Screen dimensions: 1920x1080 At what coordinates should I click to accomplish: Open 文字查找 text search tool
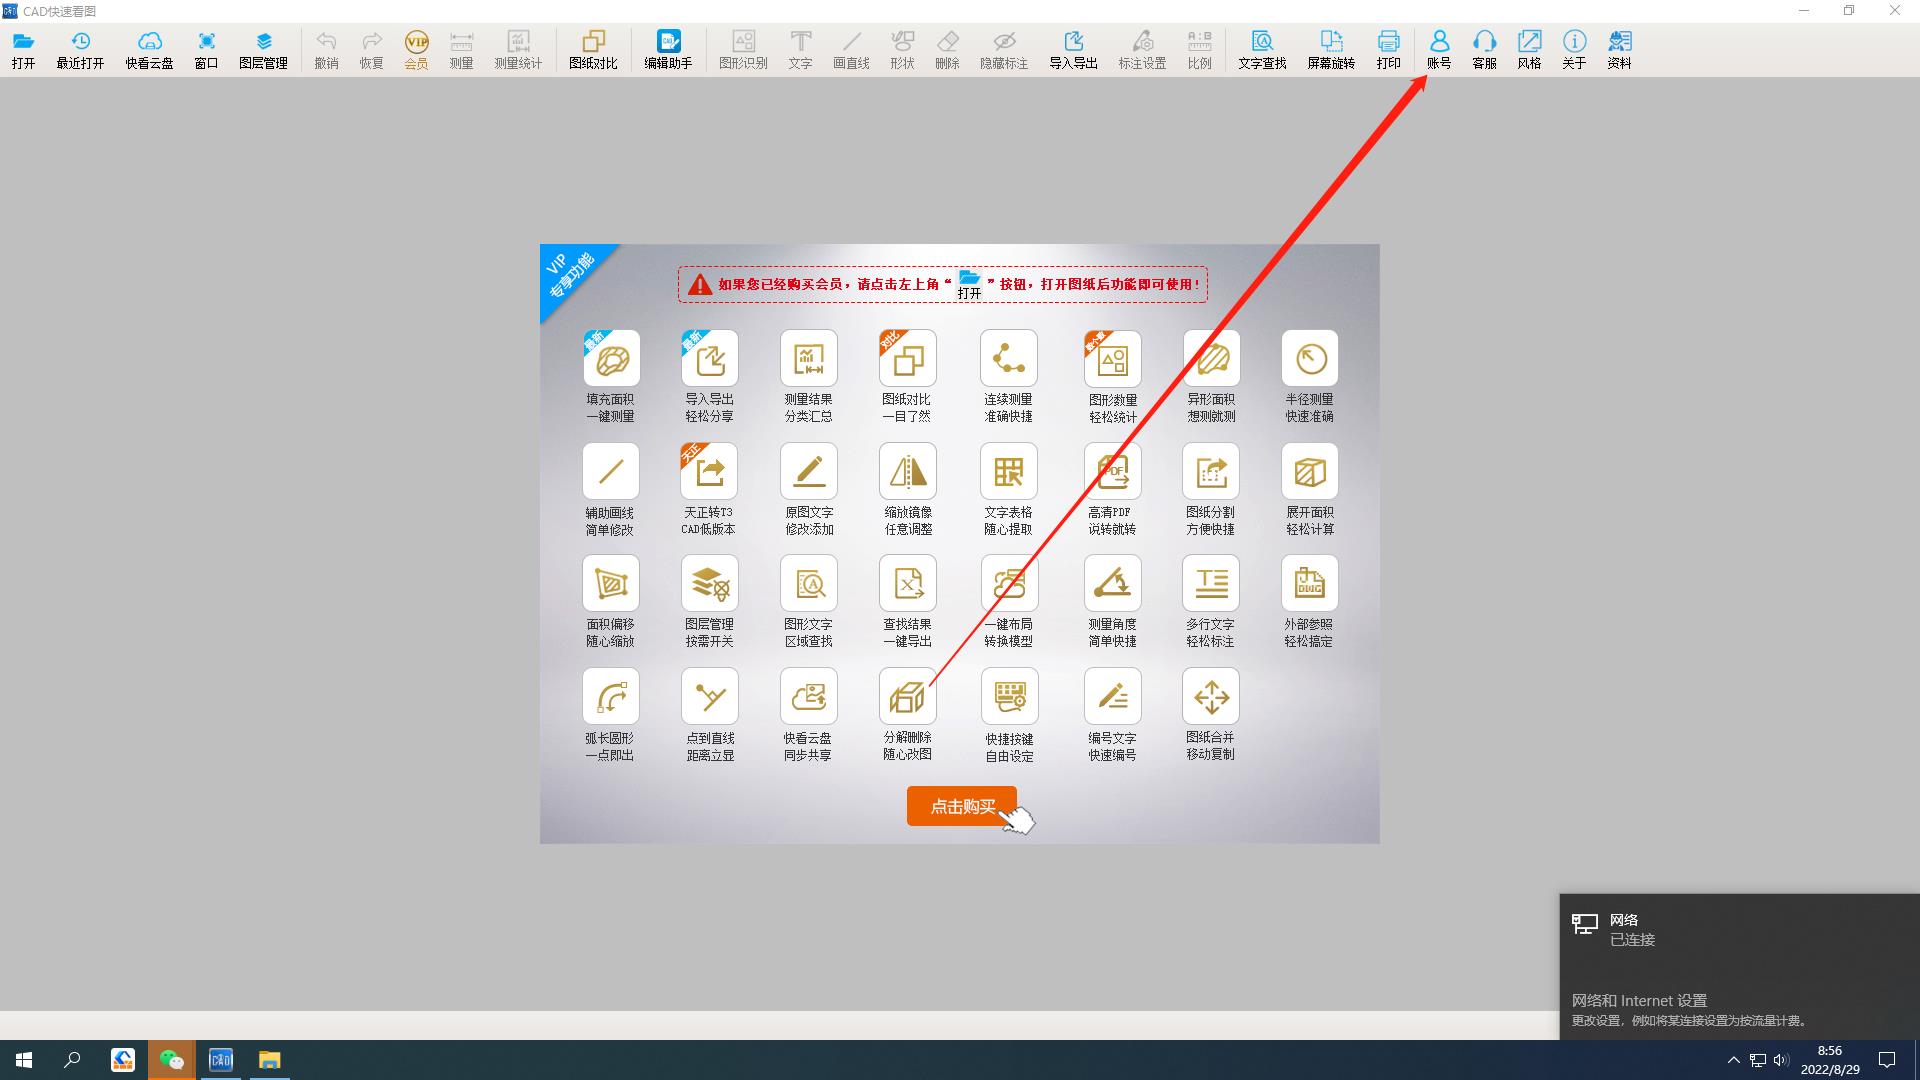click(x=1262, y=41)
